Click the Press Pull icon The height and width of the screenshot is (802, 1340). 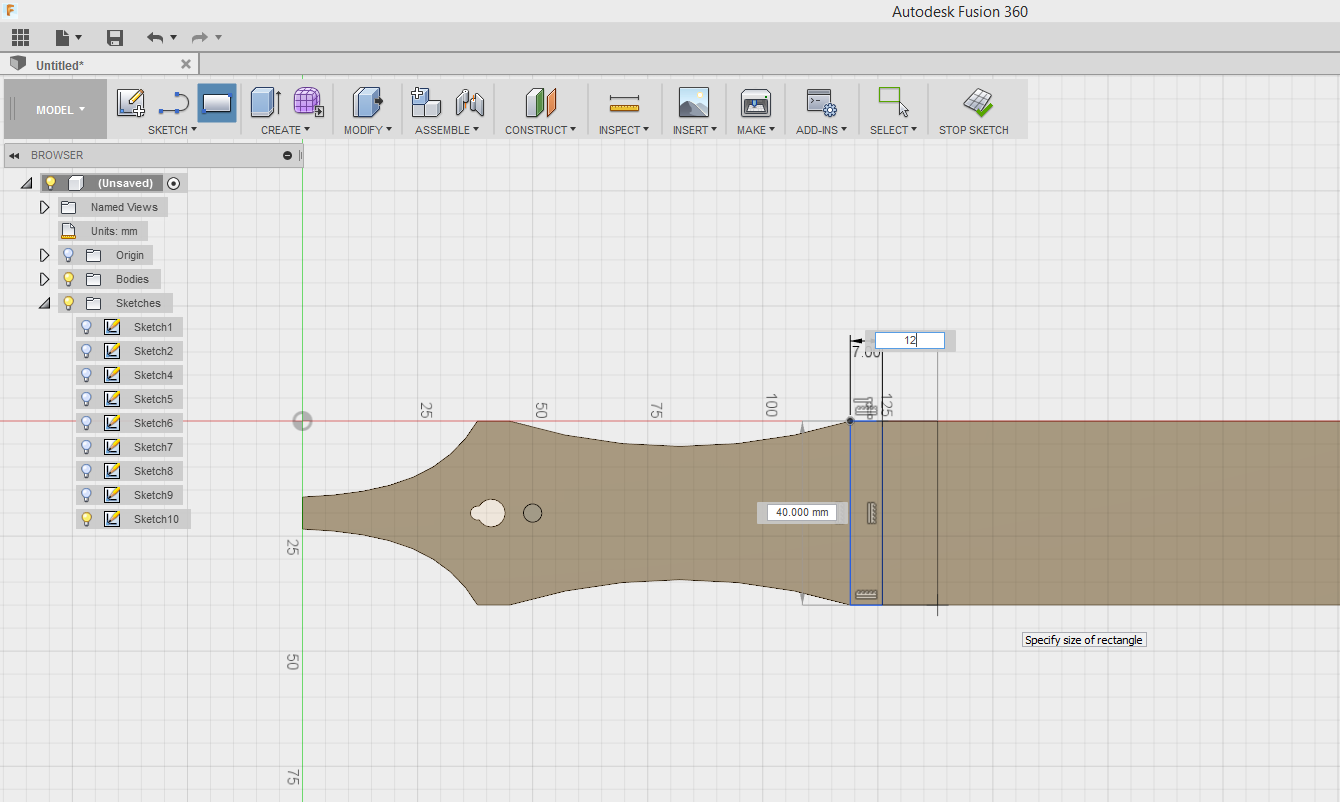pos(368,102)
